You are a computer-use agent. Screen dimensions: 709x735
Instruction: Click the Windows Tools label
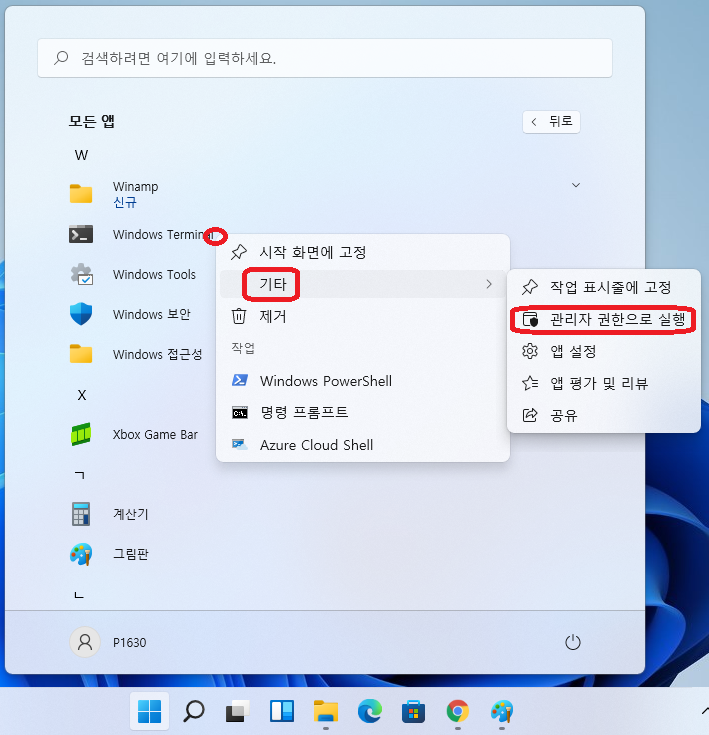tap(154, 274)
